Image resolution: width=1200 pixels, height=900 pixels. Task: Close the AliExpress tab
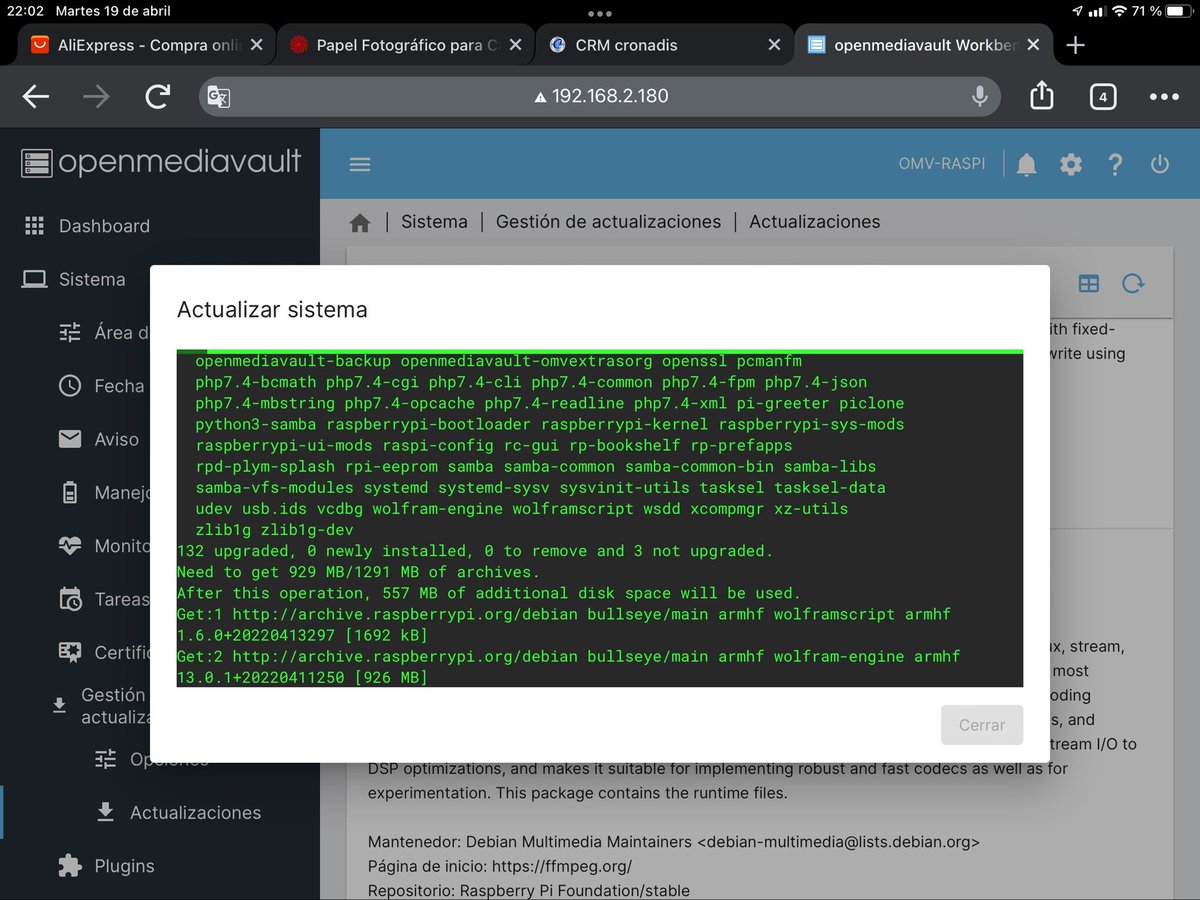256,45
